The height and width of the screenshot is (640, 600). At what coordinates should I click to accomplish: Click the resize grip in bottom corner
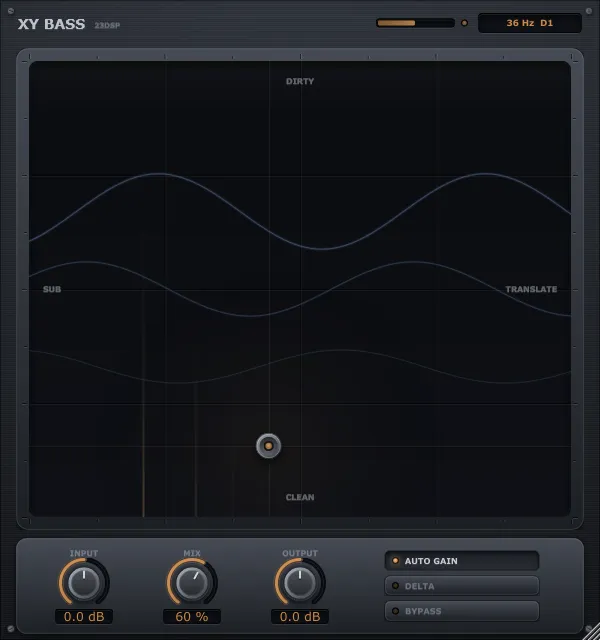coord(592,630)
